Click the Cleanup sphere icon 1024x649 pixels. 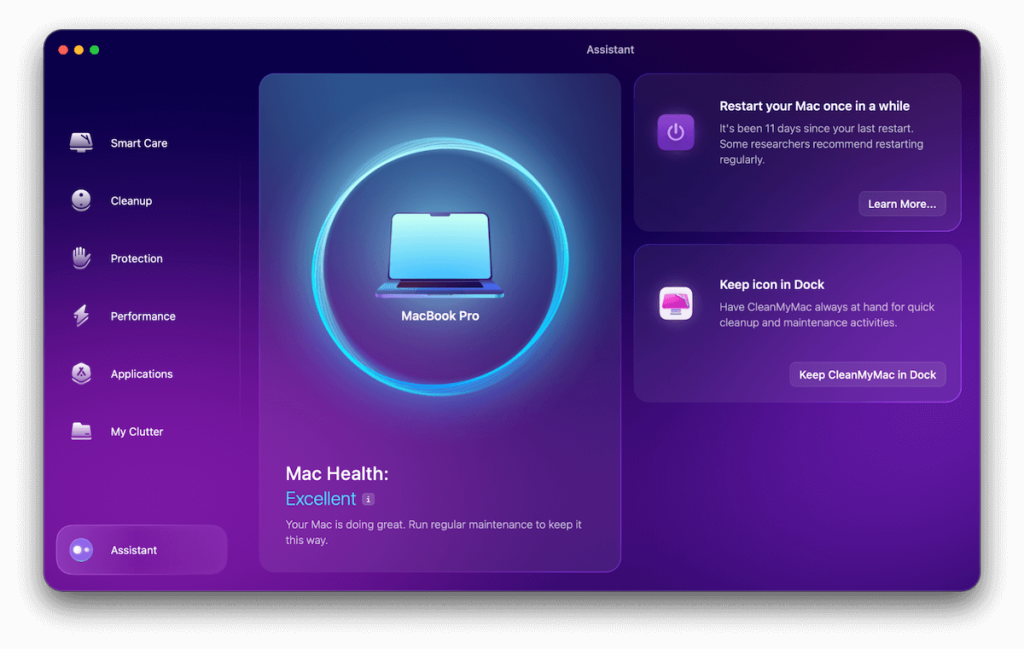tap(81, 200)
